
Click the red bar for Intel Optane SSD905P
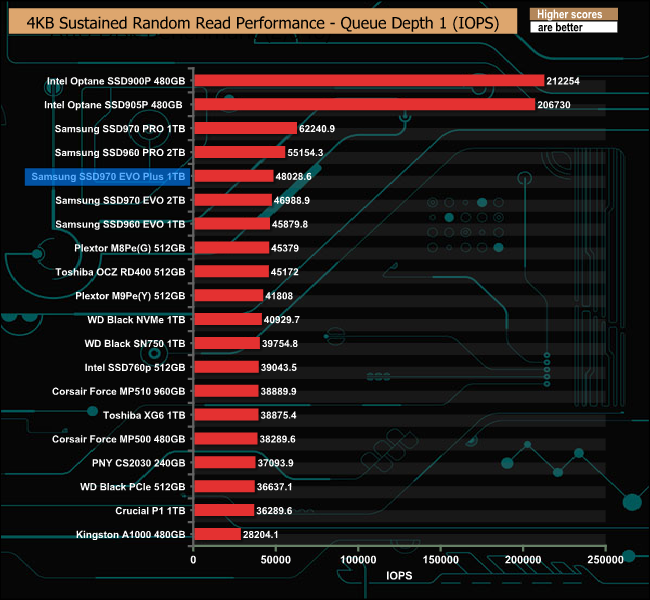point(364,104)
